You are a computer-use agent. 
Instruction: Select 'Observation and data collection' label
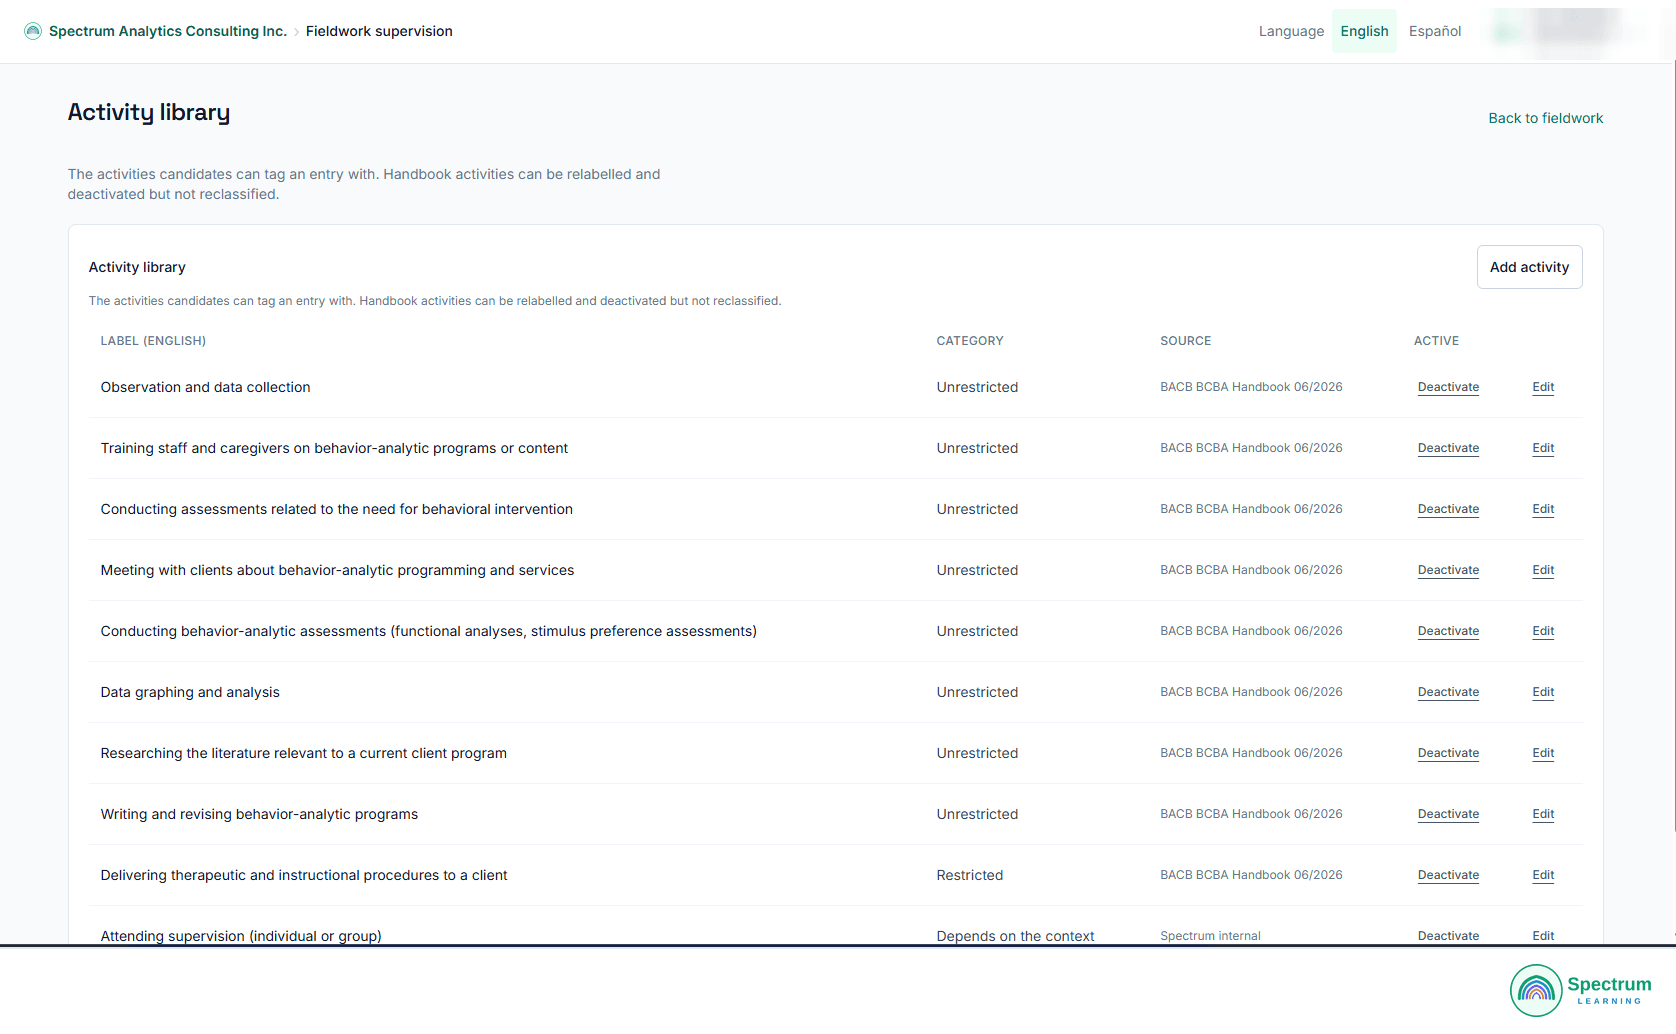pos(205,387)
